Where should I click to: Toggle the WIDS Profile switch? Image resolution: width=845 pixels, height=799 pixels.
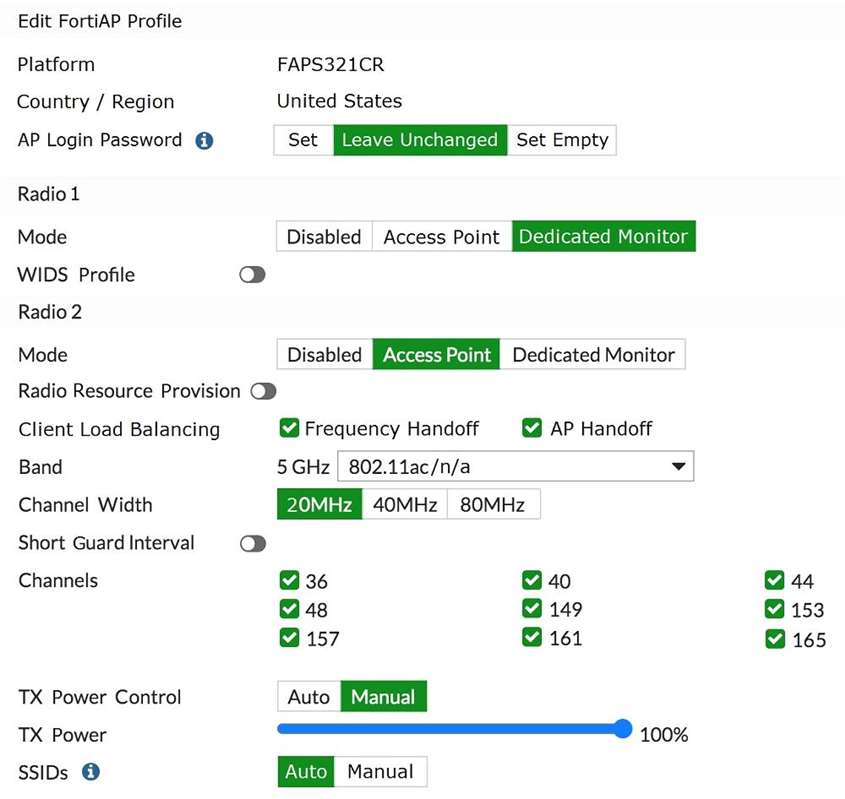click(x=252, y=275)
